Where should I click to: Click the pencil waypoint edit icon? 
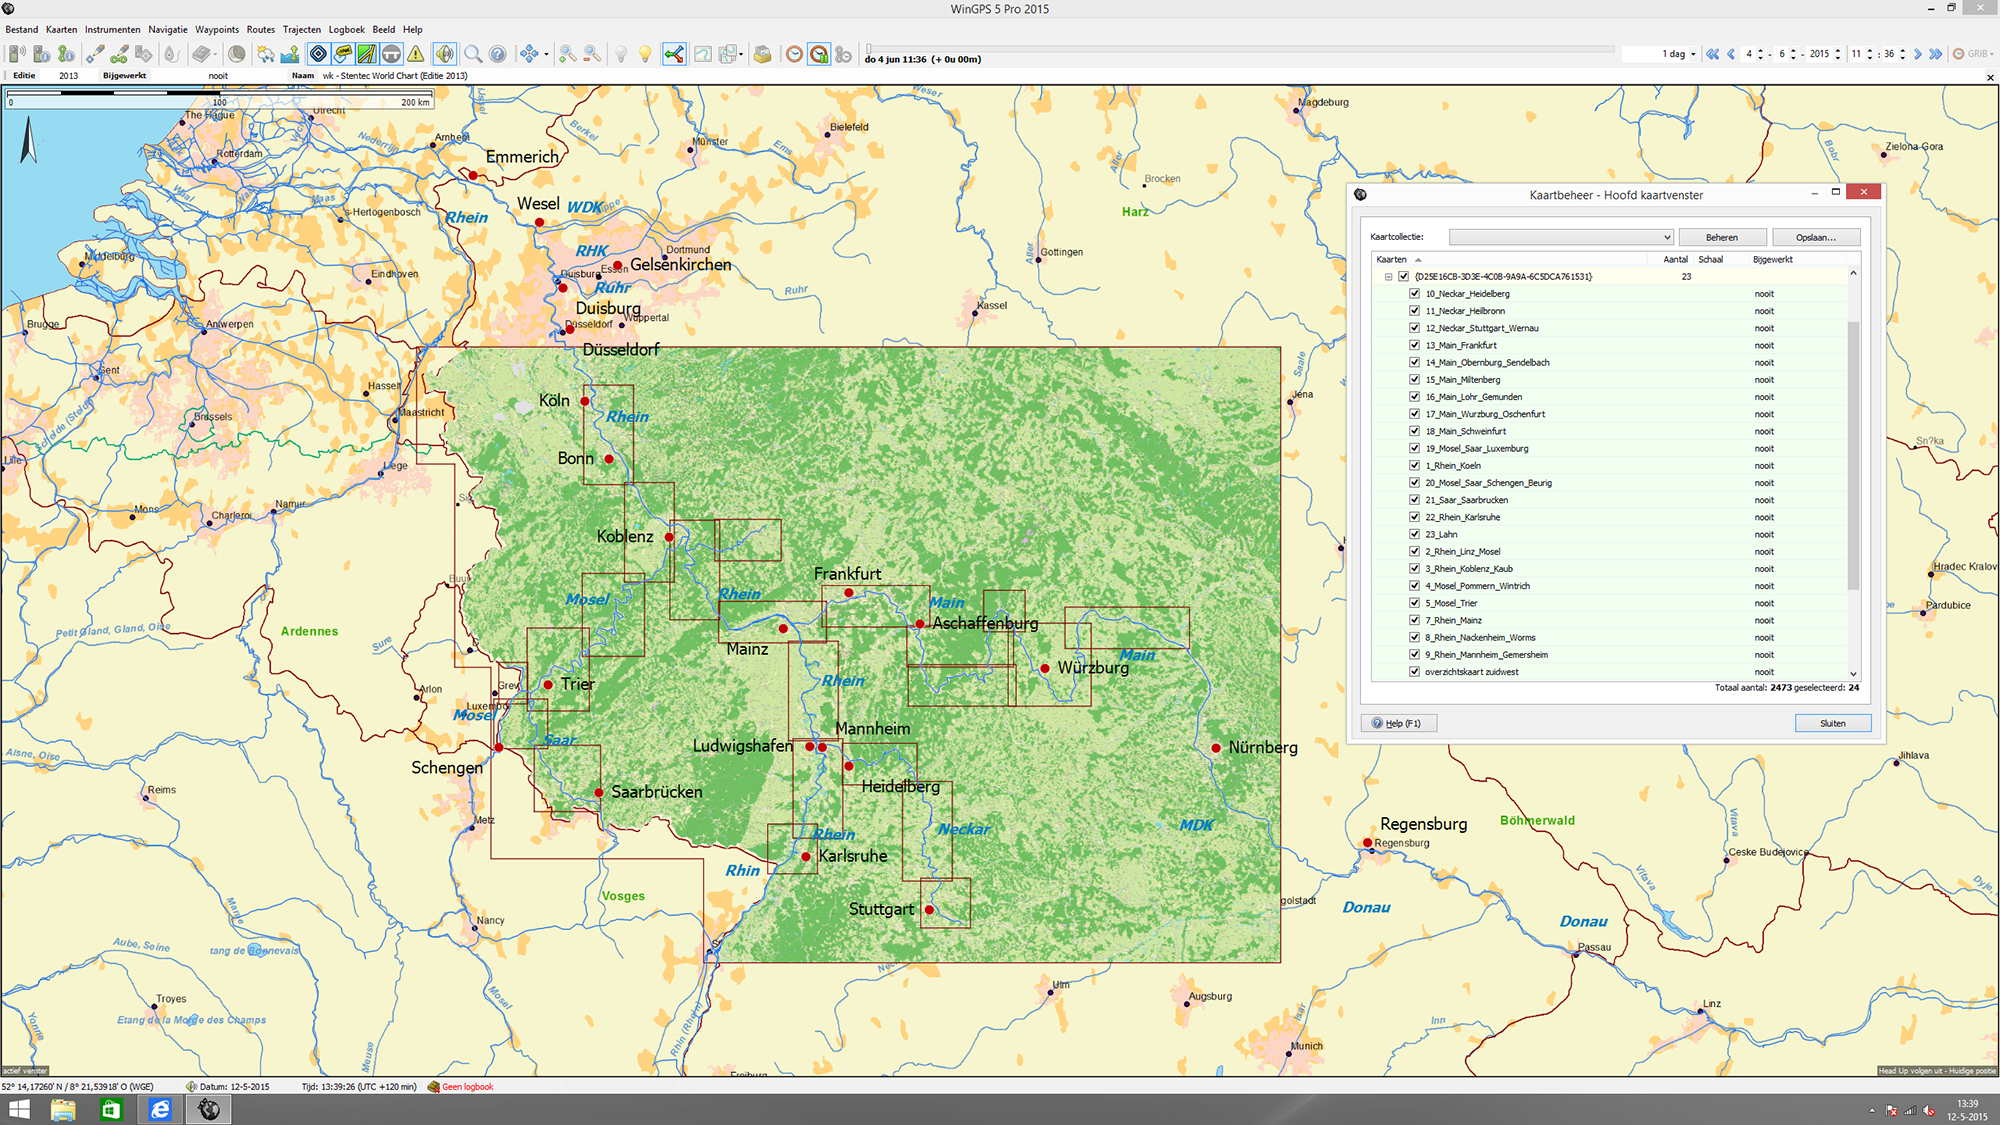pyautogui.click(x=95, y=54)
